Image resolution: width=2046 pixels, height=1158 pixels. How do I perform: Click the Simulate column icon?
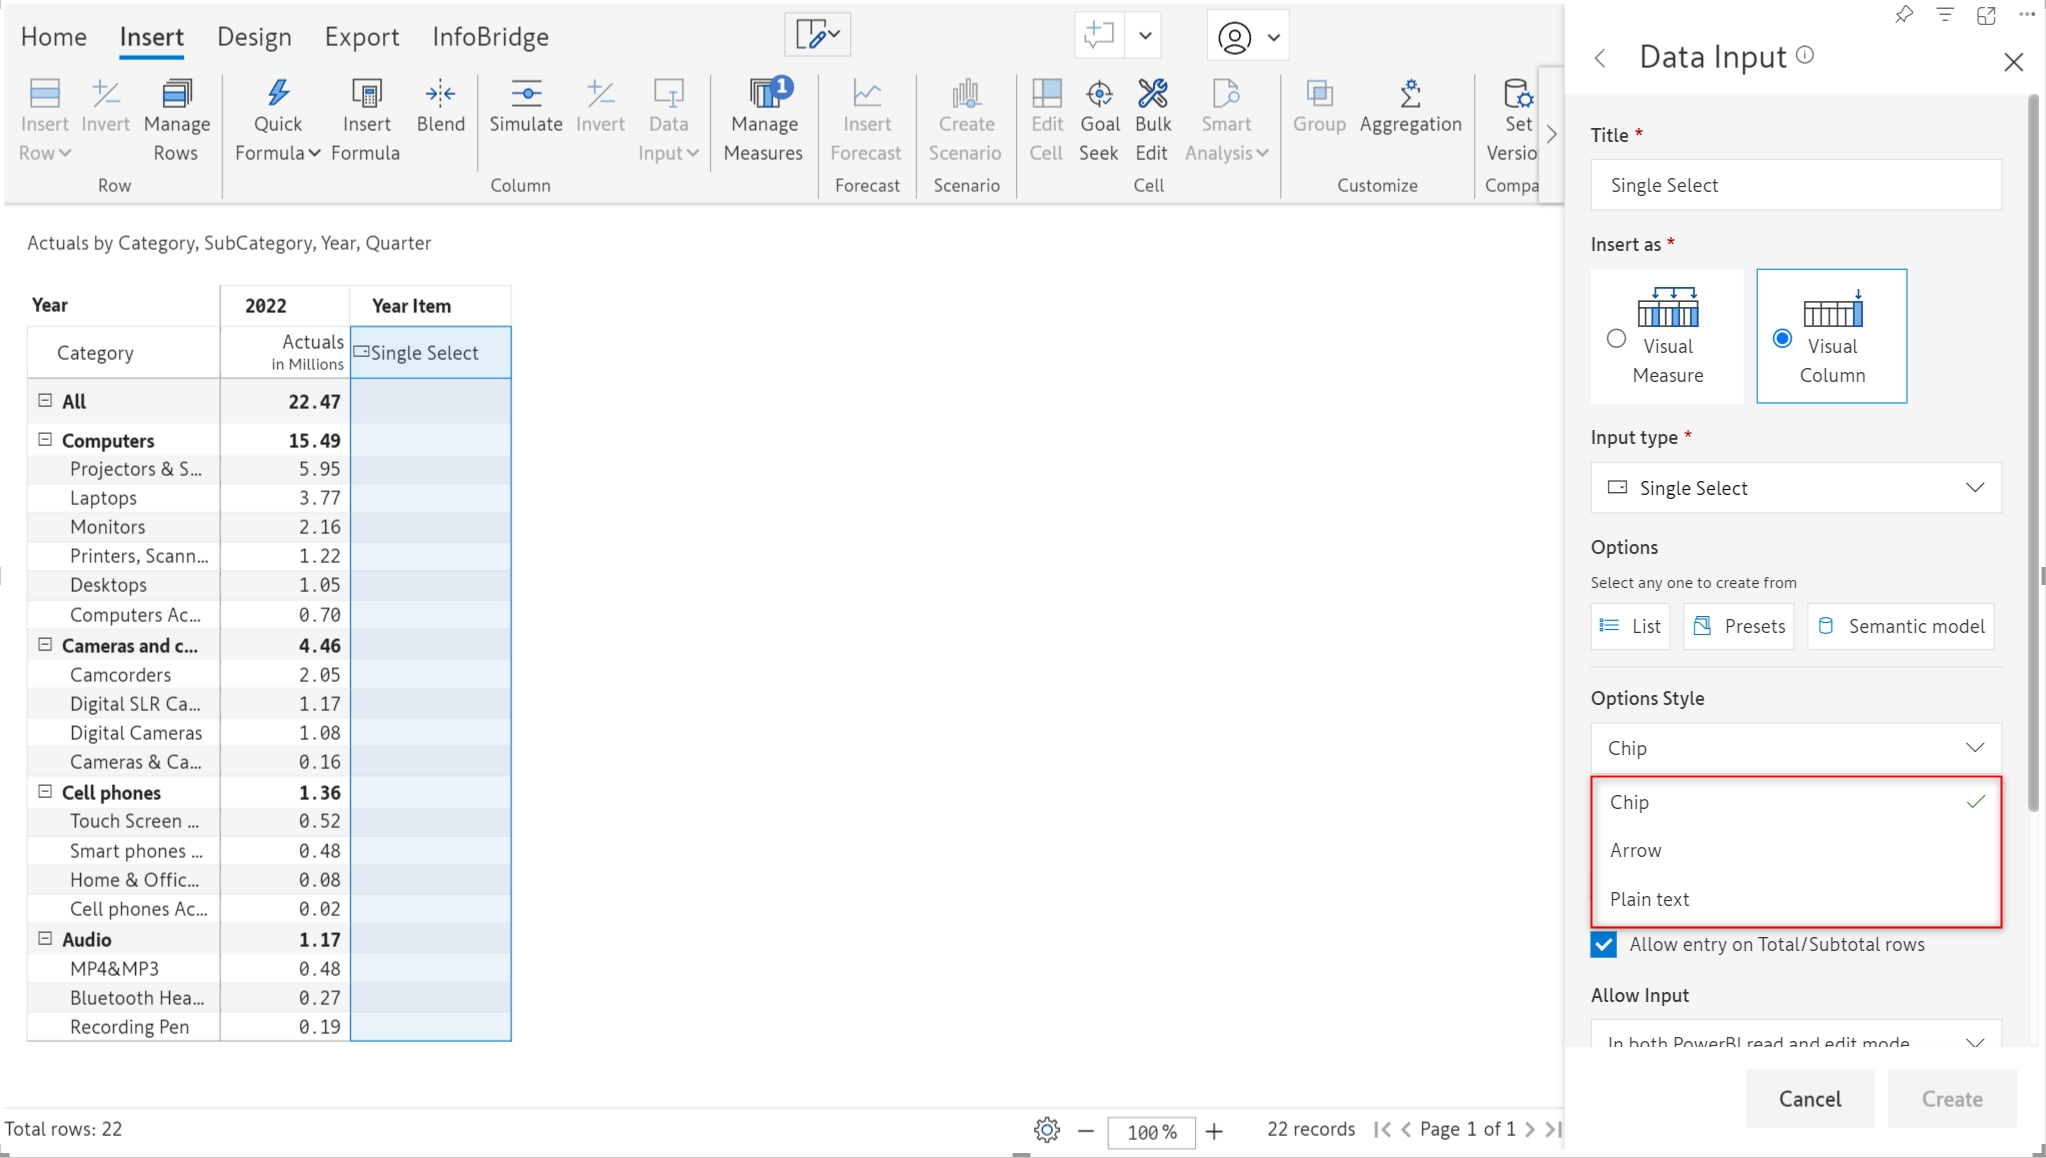pos(526,94)
